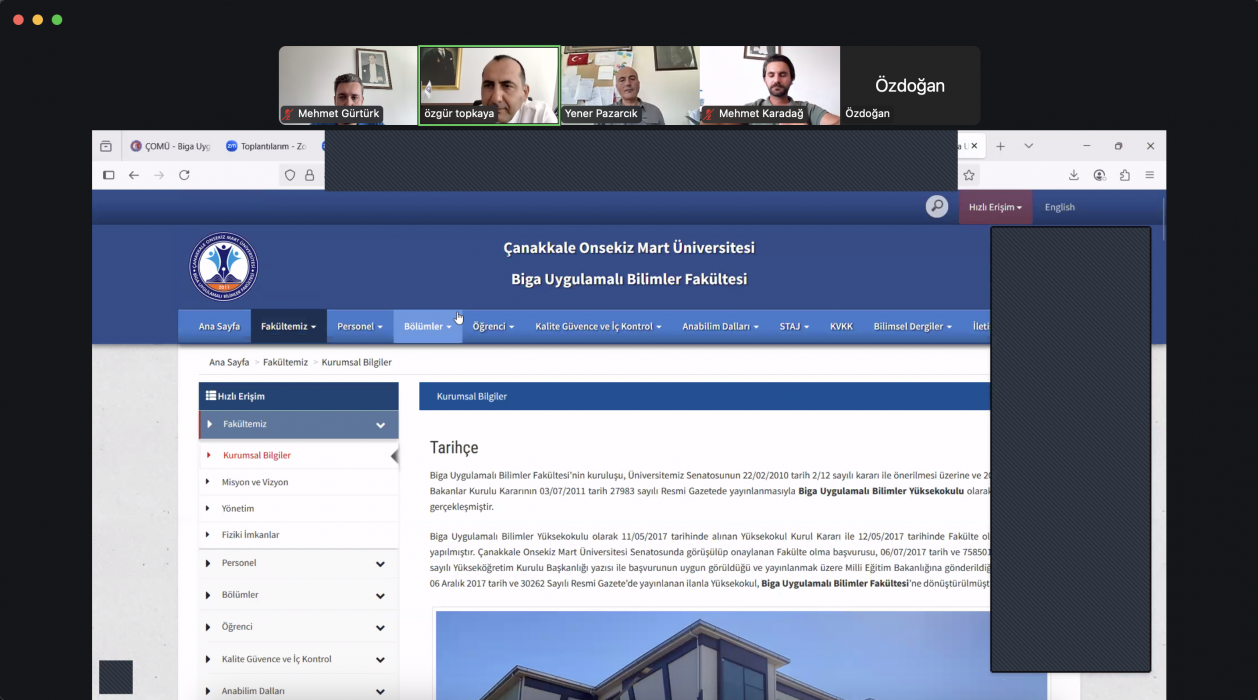Click the Kurumsal Bilgiler content panel header
The height and width of the screenshot is (700, 1258).
point(704,396)
